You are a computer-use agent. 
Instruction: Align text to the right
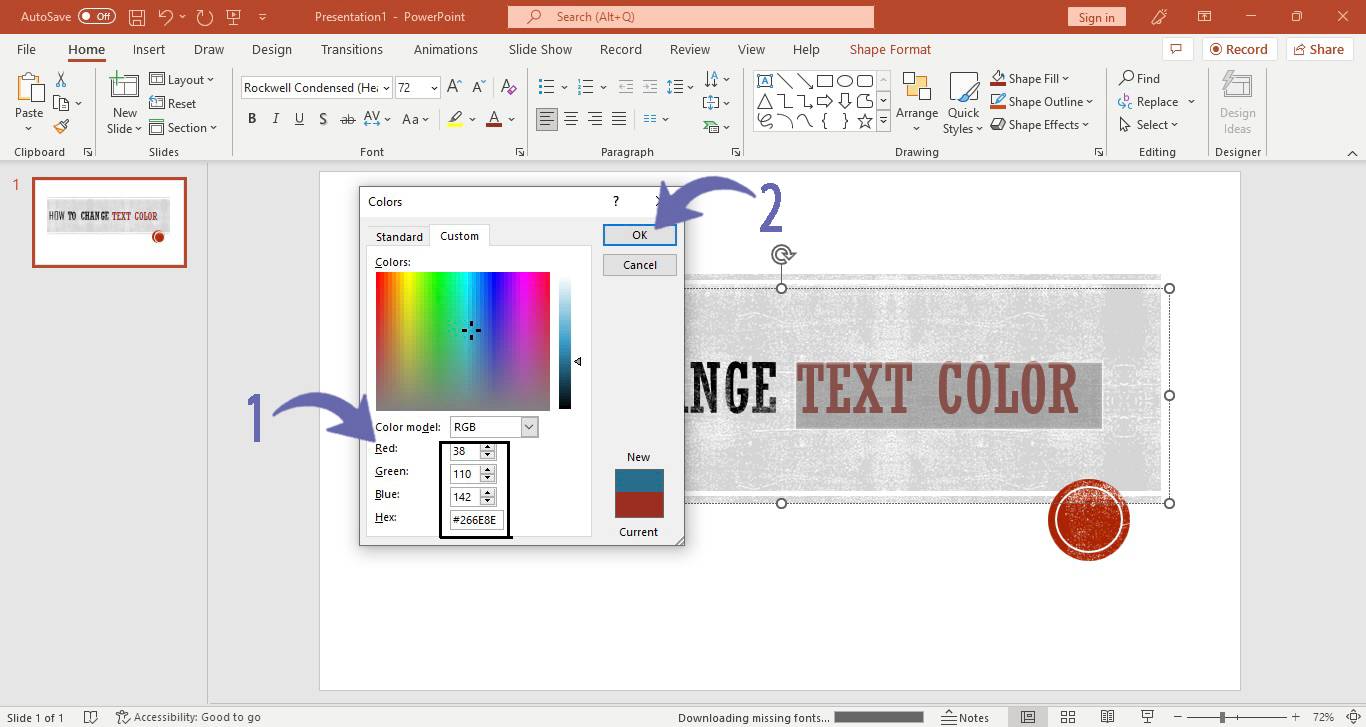(x=595, y=119)
